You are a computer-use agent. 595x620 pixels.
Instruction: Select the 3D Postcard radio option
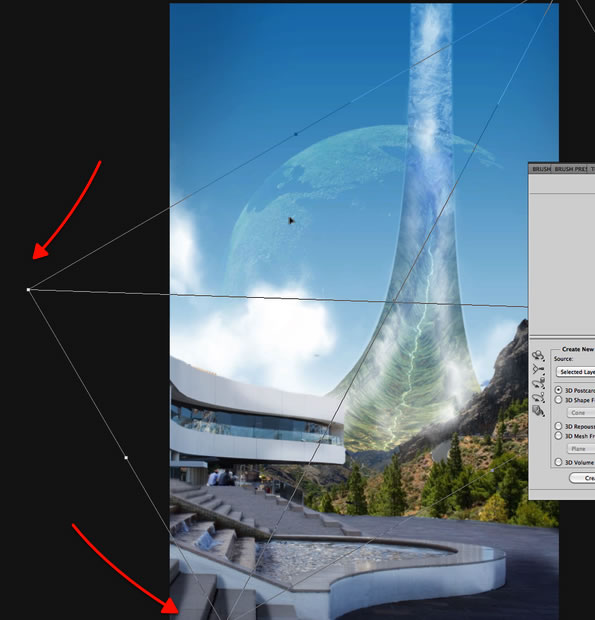tap(558, 390)
